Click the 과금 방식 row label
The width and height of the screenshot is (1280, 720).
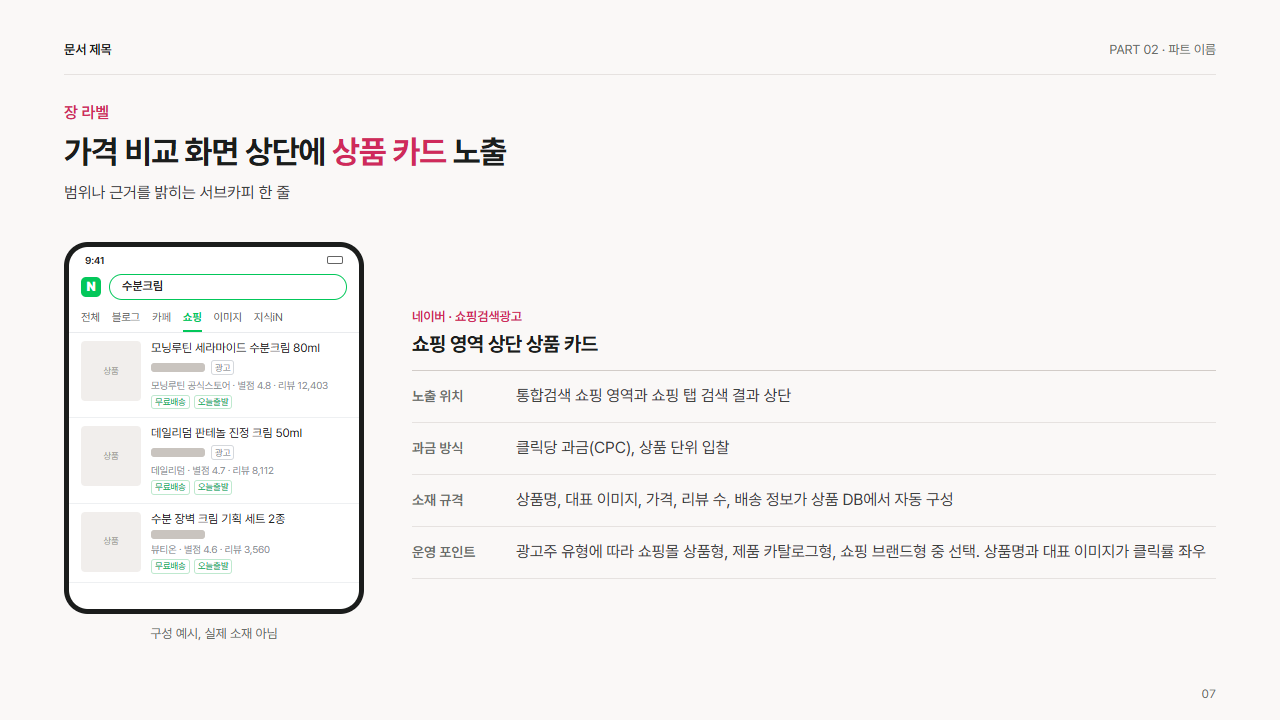pos(438,448)
